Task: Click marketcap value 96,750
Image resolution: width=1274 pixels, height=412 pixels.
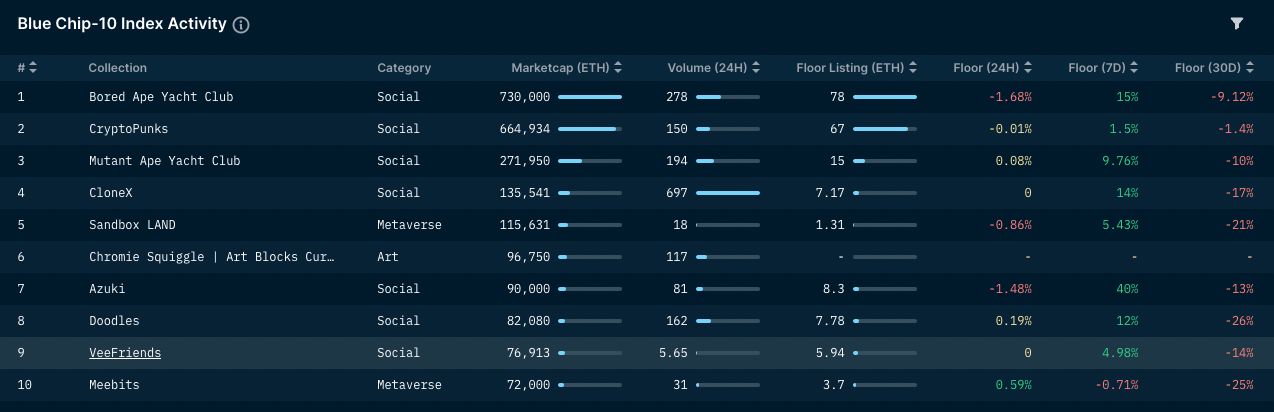Action: pyautogui.click(x=529, y=257)
